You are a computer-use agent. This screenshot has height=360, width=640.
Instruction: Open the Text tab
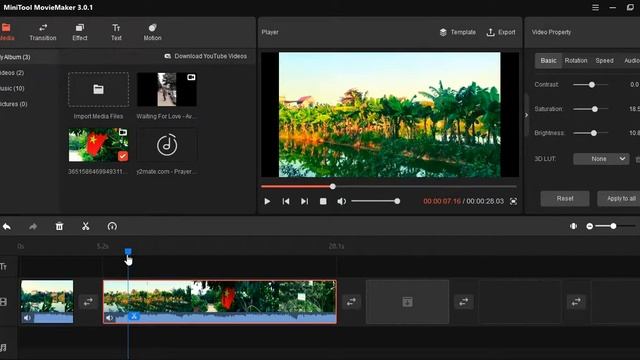(x=116, y=32)
